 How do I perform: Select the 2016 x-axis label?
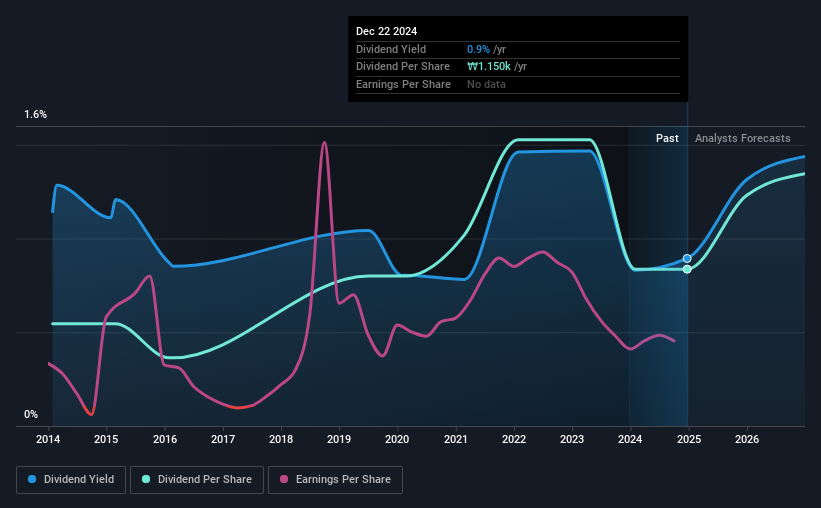[165, 439]
